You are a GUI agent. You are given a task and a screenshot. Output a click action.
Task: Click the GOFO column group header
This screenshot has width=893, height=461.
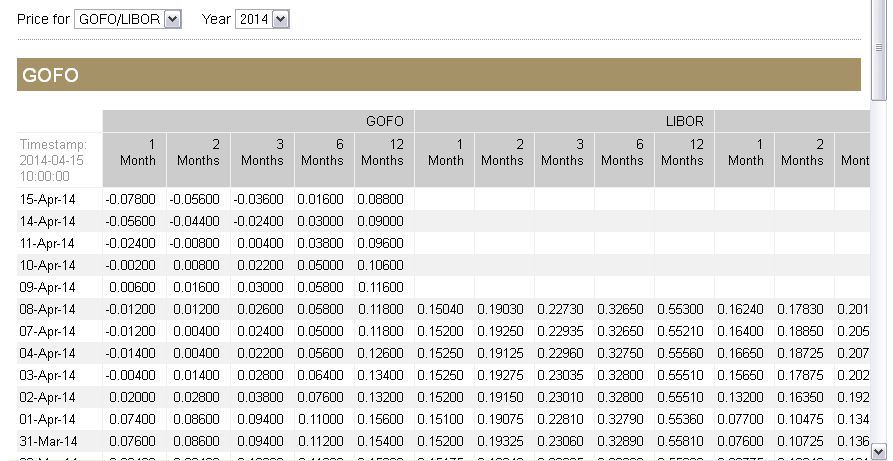coord(259,121)
